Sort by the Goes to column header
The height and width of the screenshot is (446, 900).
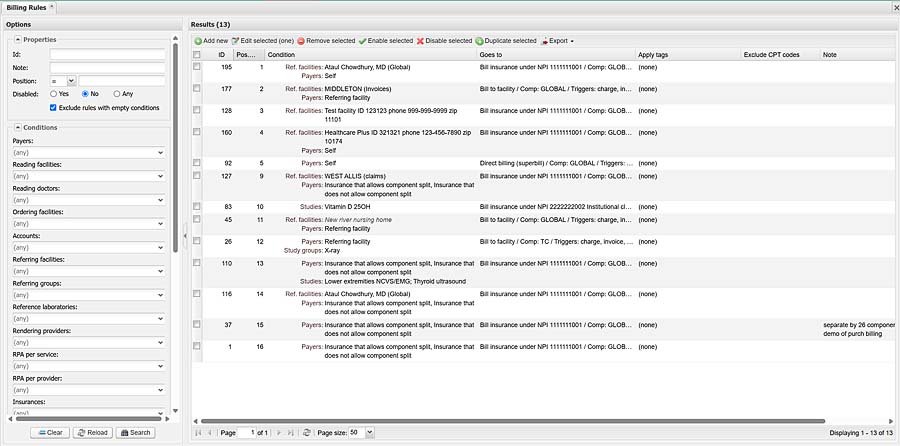coord(554,54)
